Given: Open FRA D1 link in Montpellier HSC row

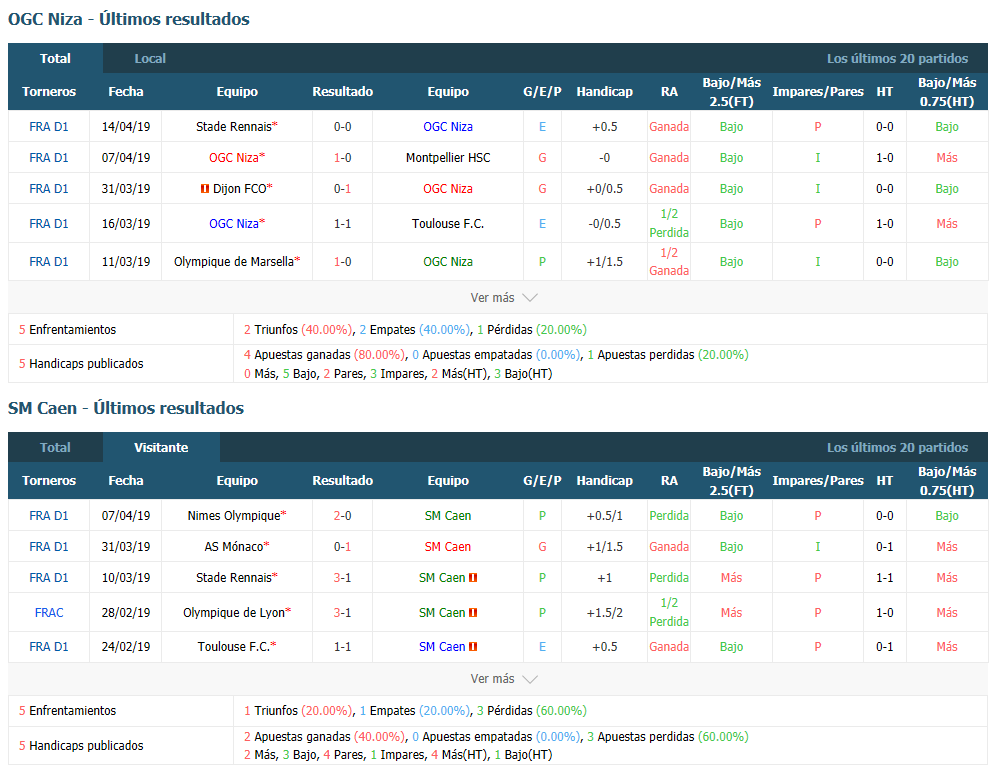Looking at the screenshot, I should point(49,158).
